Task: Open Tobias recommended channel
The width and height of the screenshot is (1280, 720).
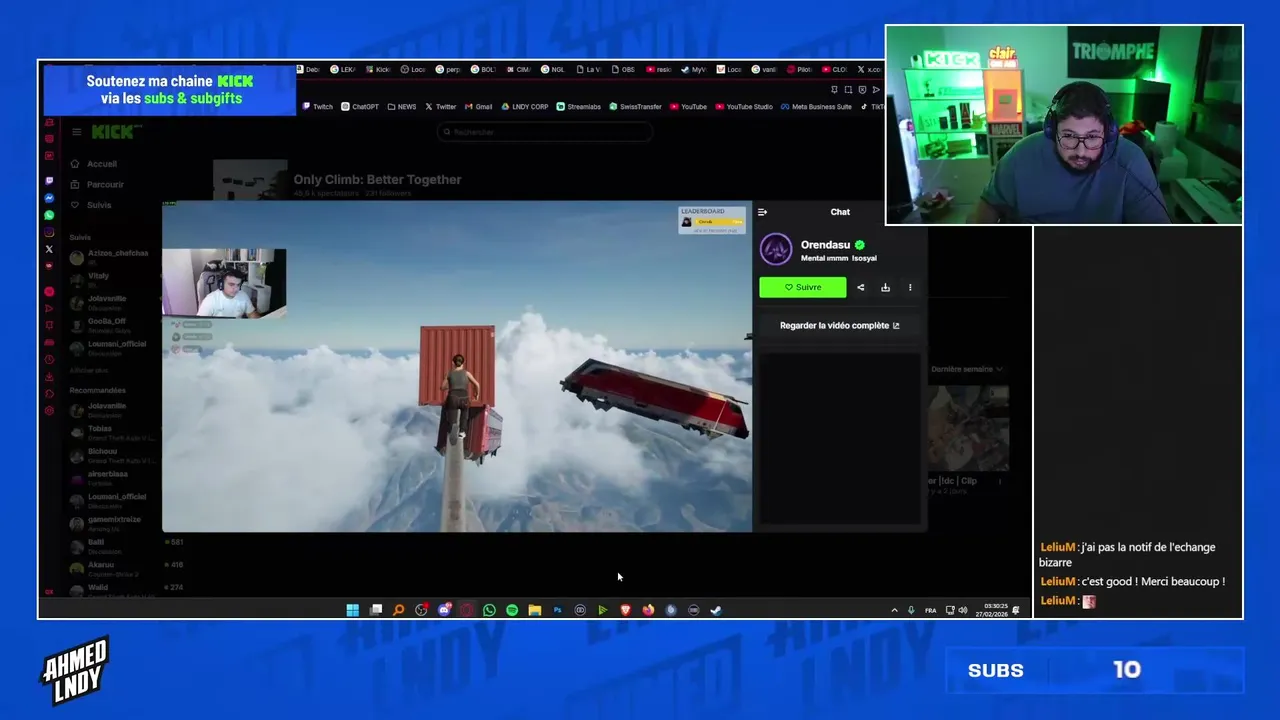Action: pyautogui.click(x=110, y=432)
